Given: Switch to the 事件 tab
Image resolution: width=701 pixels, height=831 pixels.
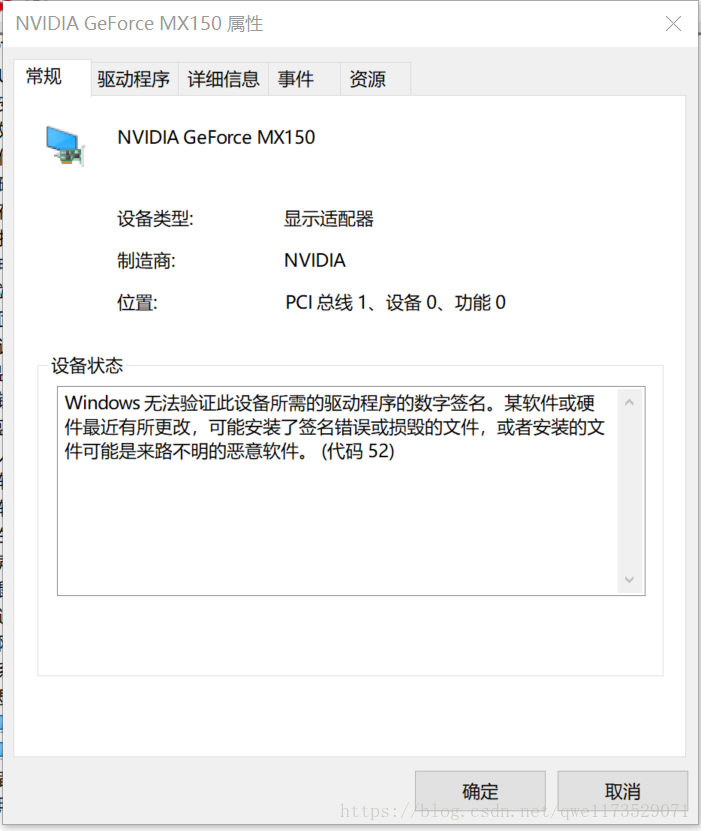Looking at the screenshot, I should [x=304, y=79].
